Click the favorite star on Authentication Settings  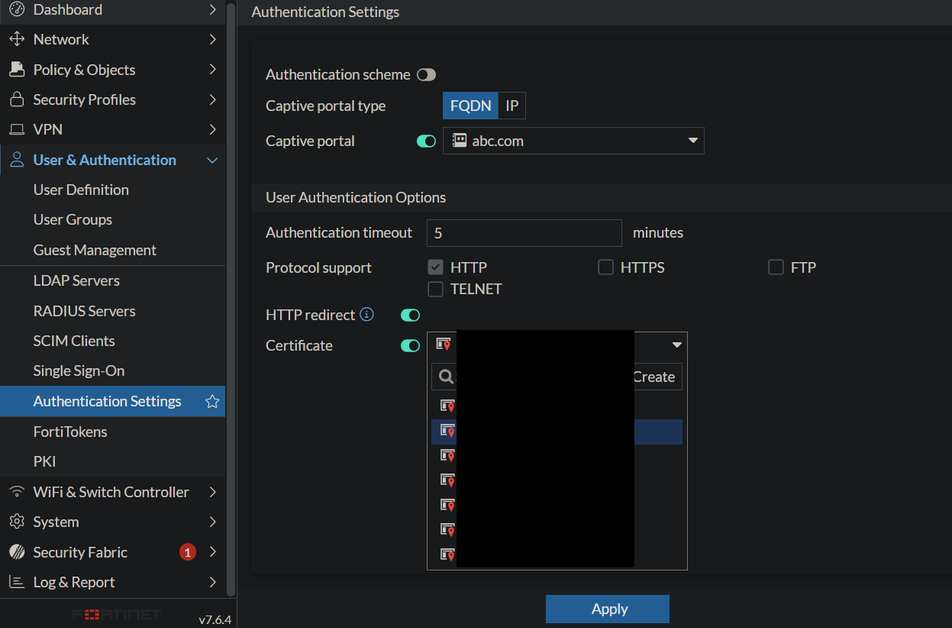pyautogui.click(x=212, y=401)
